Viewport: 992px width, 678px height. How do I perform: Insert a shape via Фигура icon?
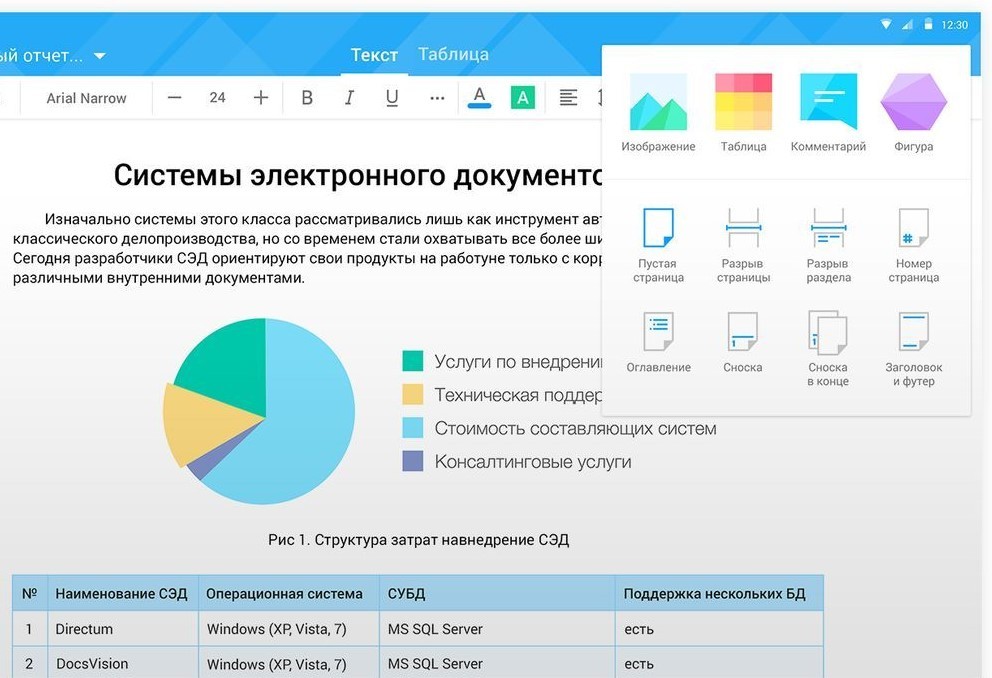(913, 103)
